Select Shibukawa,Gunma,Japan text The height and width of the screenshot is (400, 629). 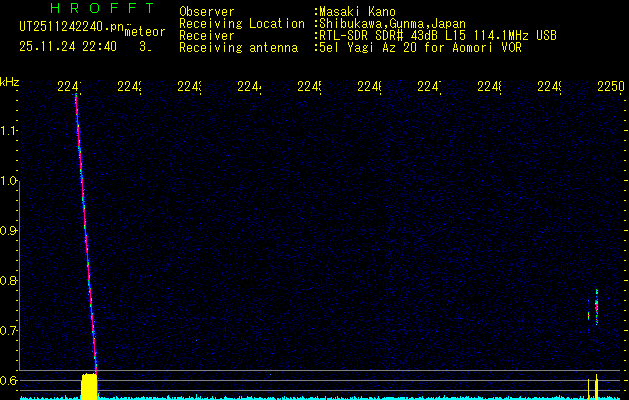[x=392, y=24]
